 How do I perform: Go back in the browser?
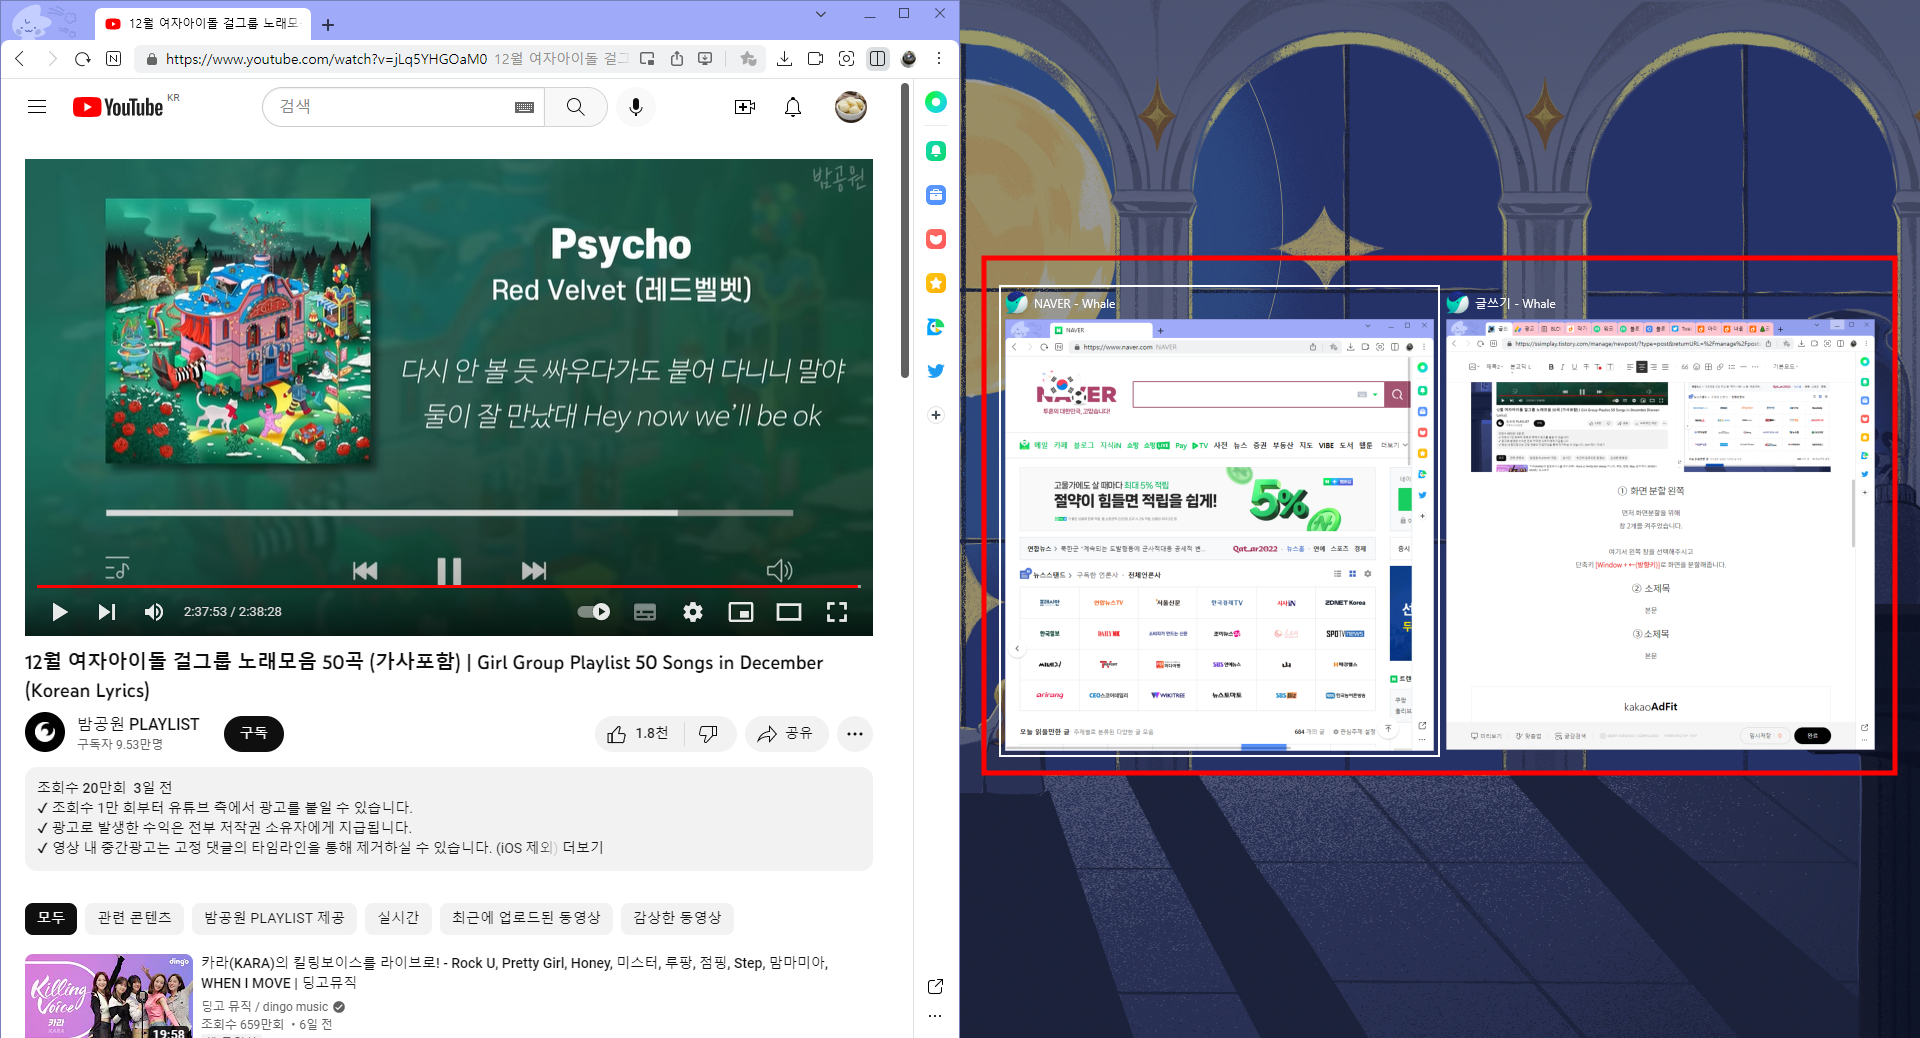point(20,59)
